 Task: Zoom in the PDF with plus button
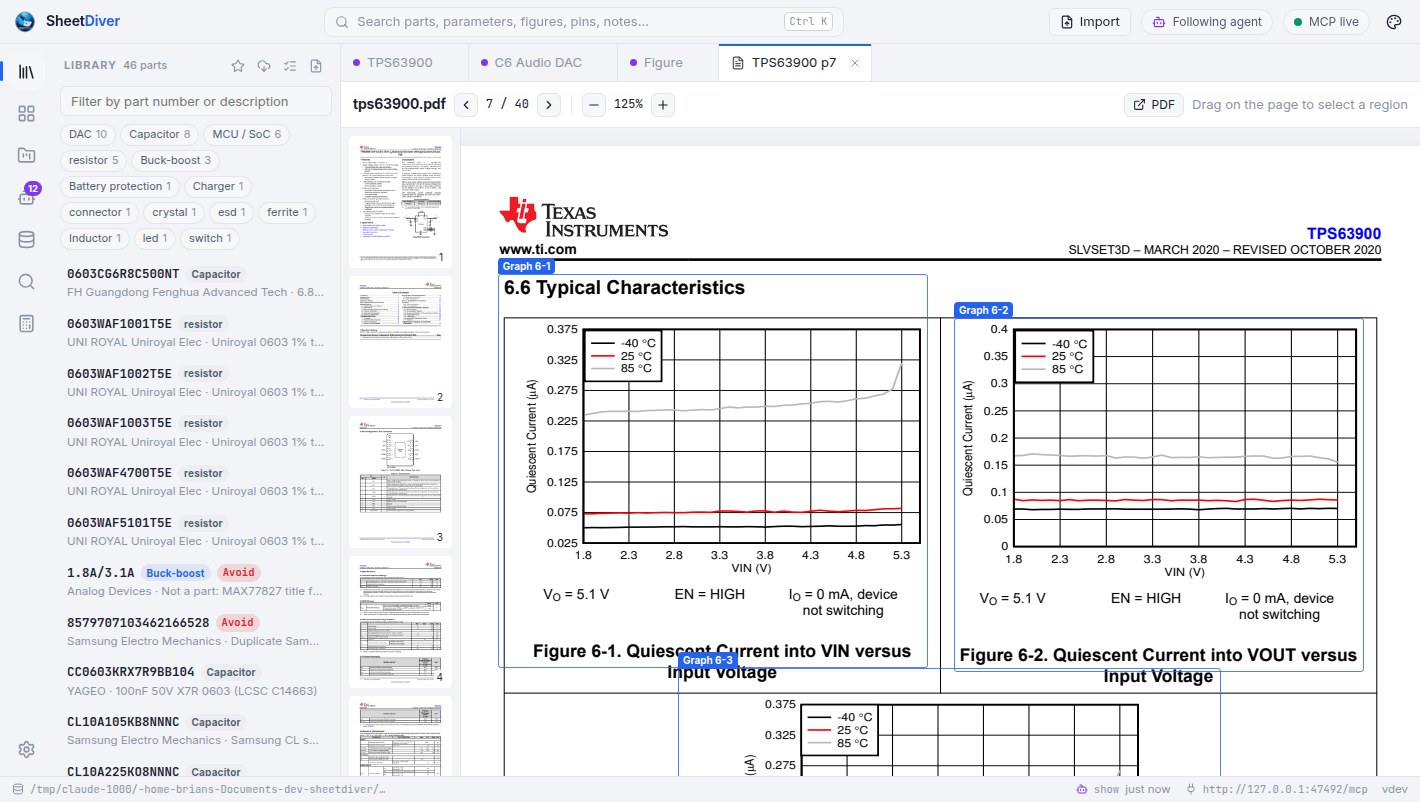[x=662, y=104]
